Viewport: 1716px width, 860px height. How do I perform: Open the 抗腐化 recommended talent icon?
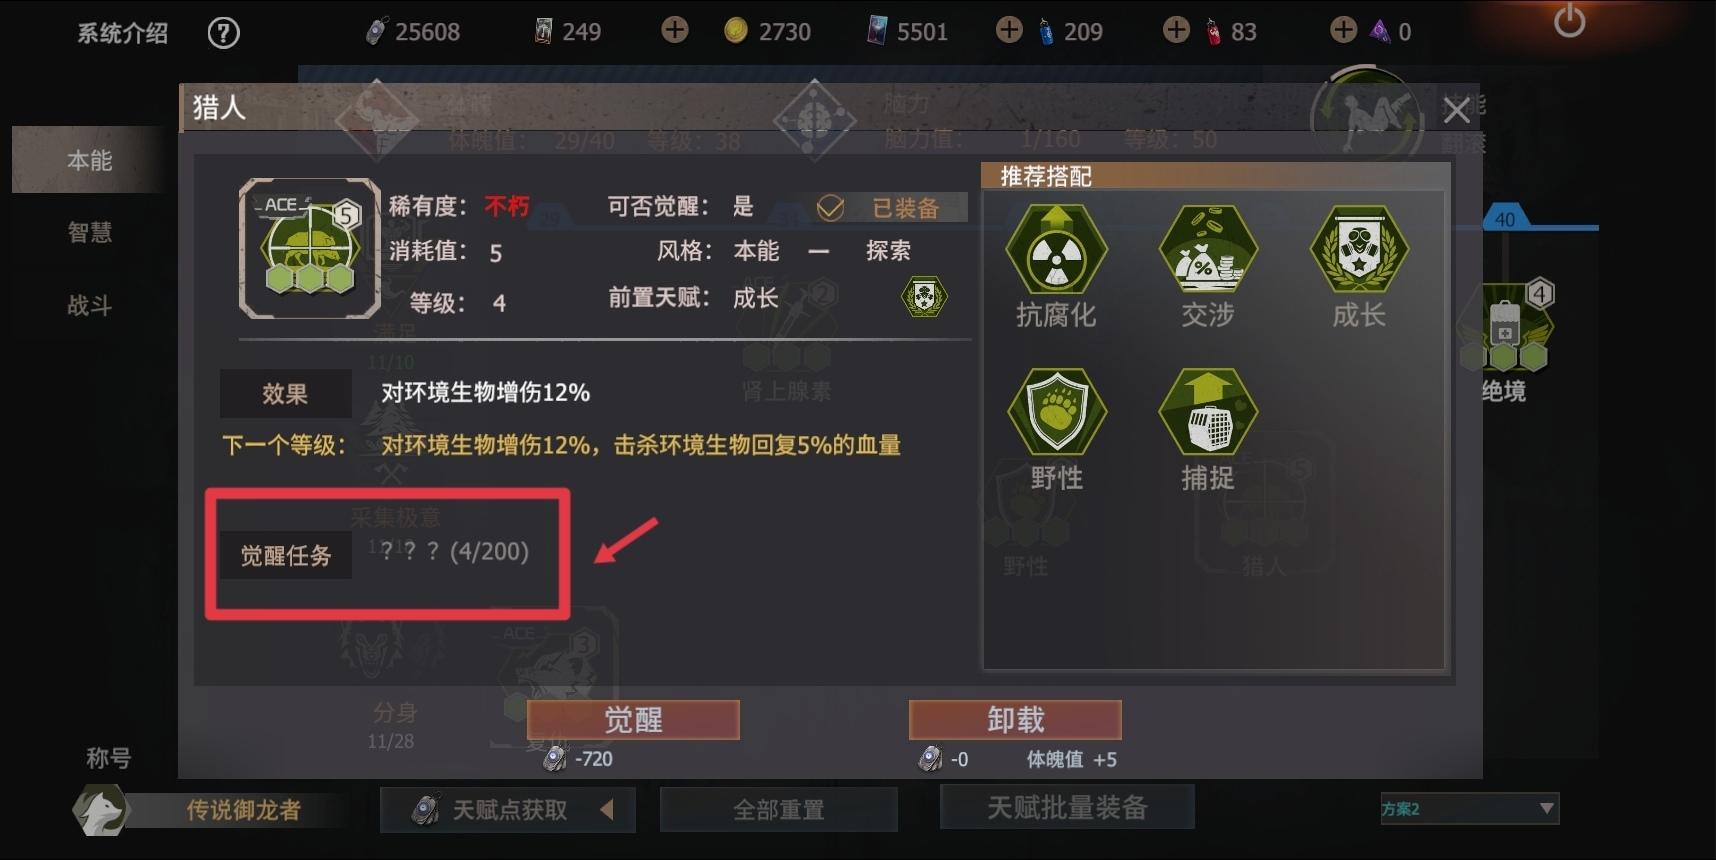pyautogui.click(x=1056, y=250)
